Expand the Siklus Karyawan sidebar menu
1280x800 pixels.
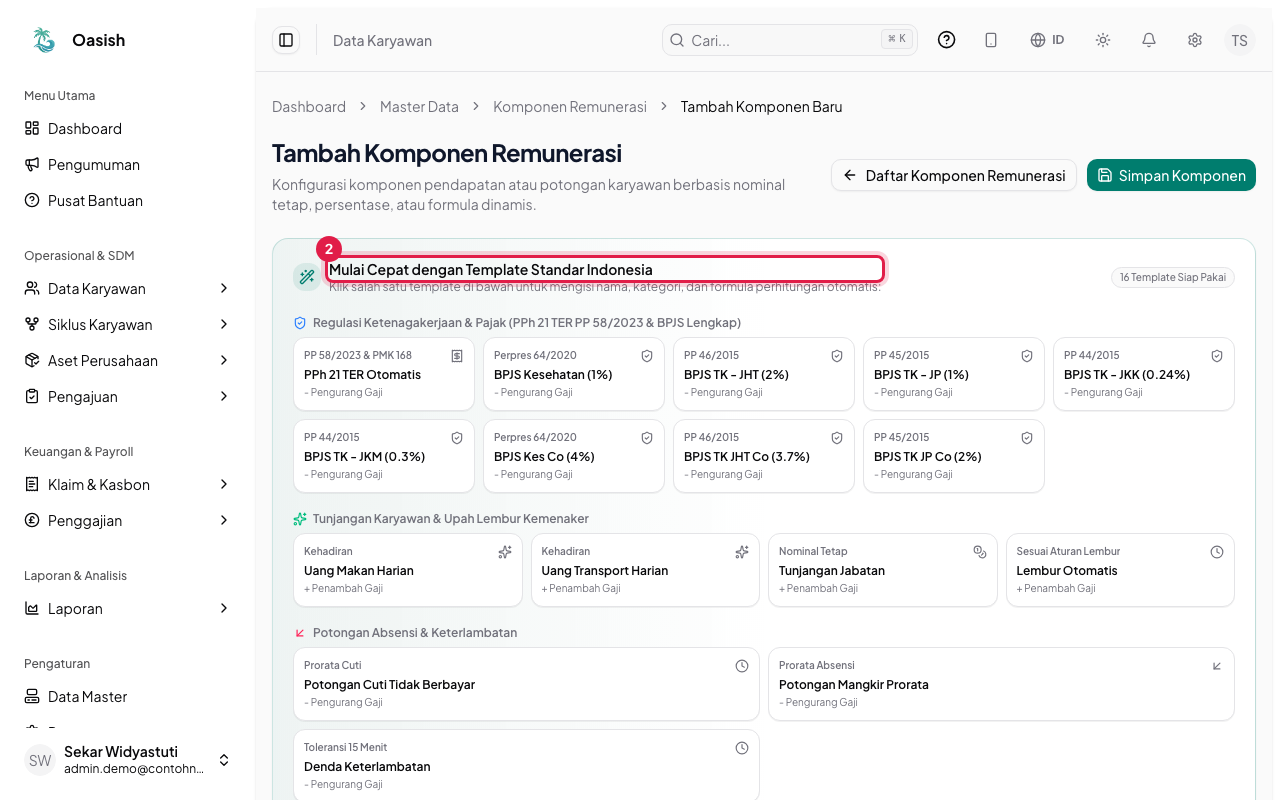point(128,325)
